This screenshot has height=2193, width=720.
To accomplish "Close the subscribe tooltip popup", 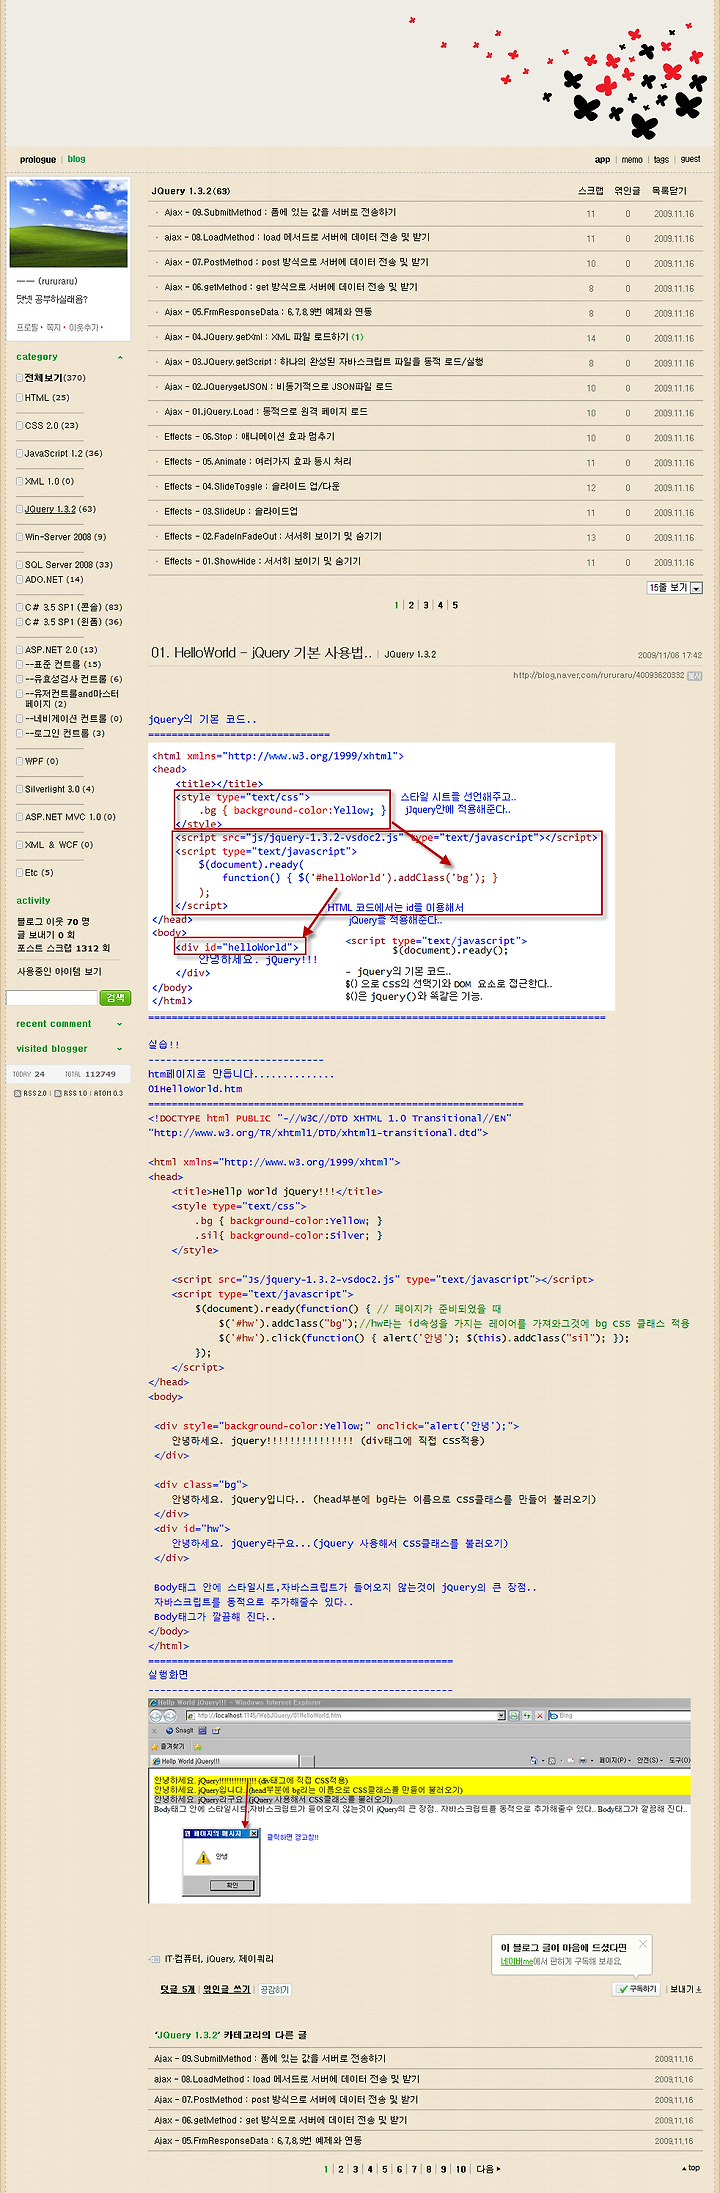I will 643,1944.
